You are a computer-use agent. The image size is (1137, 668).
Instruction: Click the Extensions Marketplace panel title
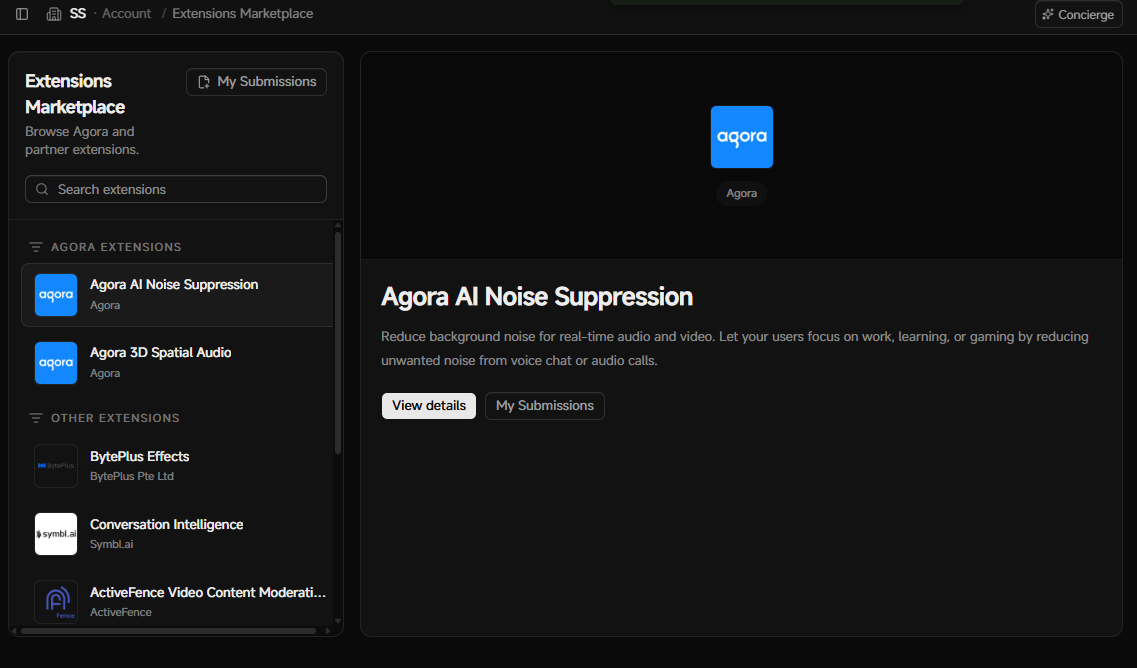pyautogui.click(x=75, y=94)
